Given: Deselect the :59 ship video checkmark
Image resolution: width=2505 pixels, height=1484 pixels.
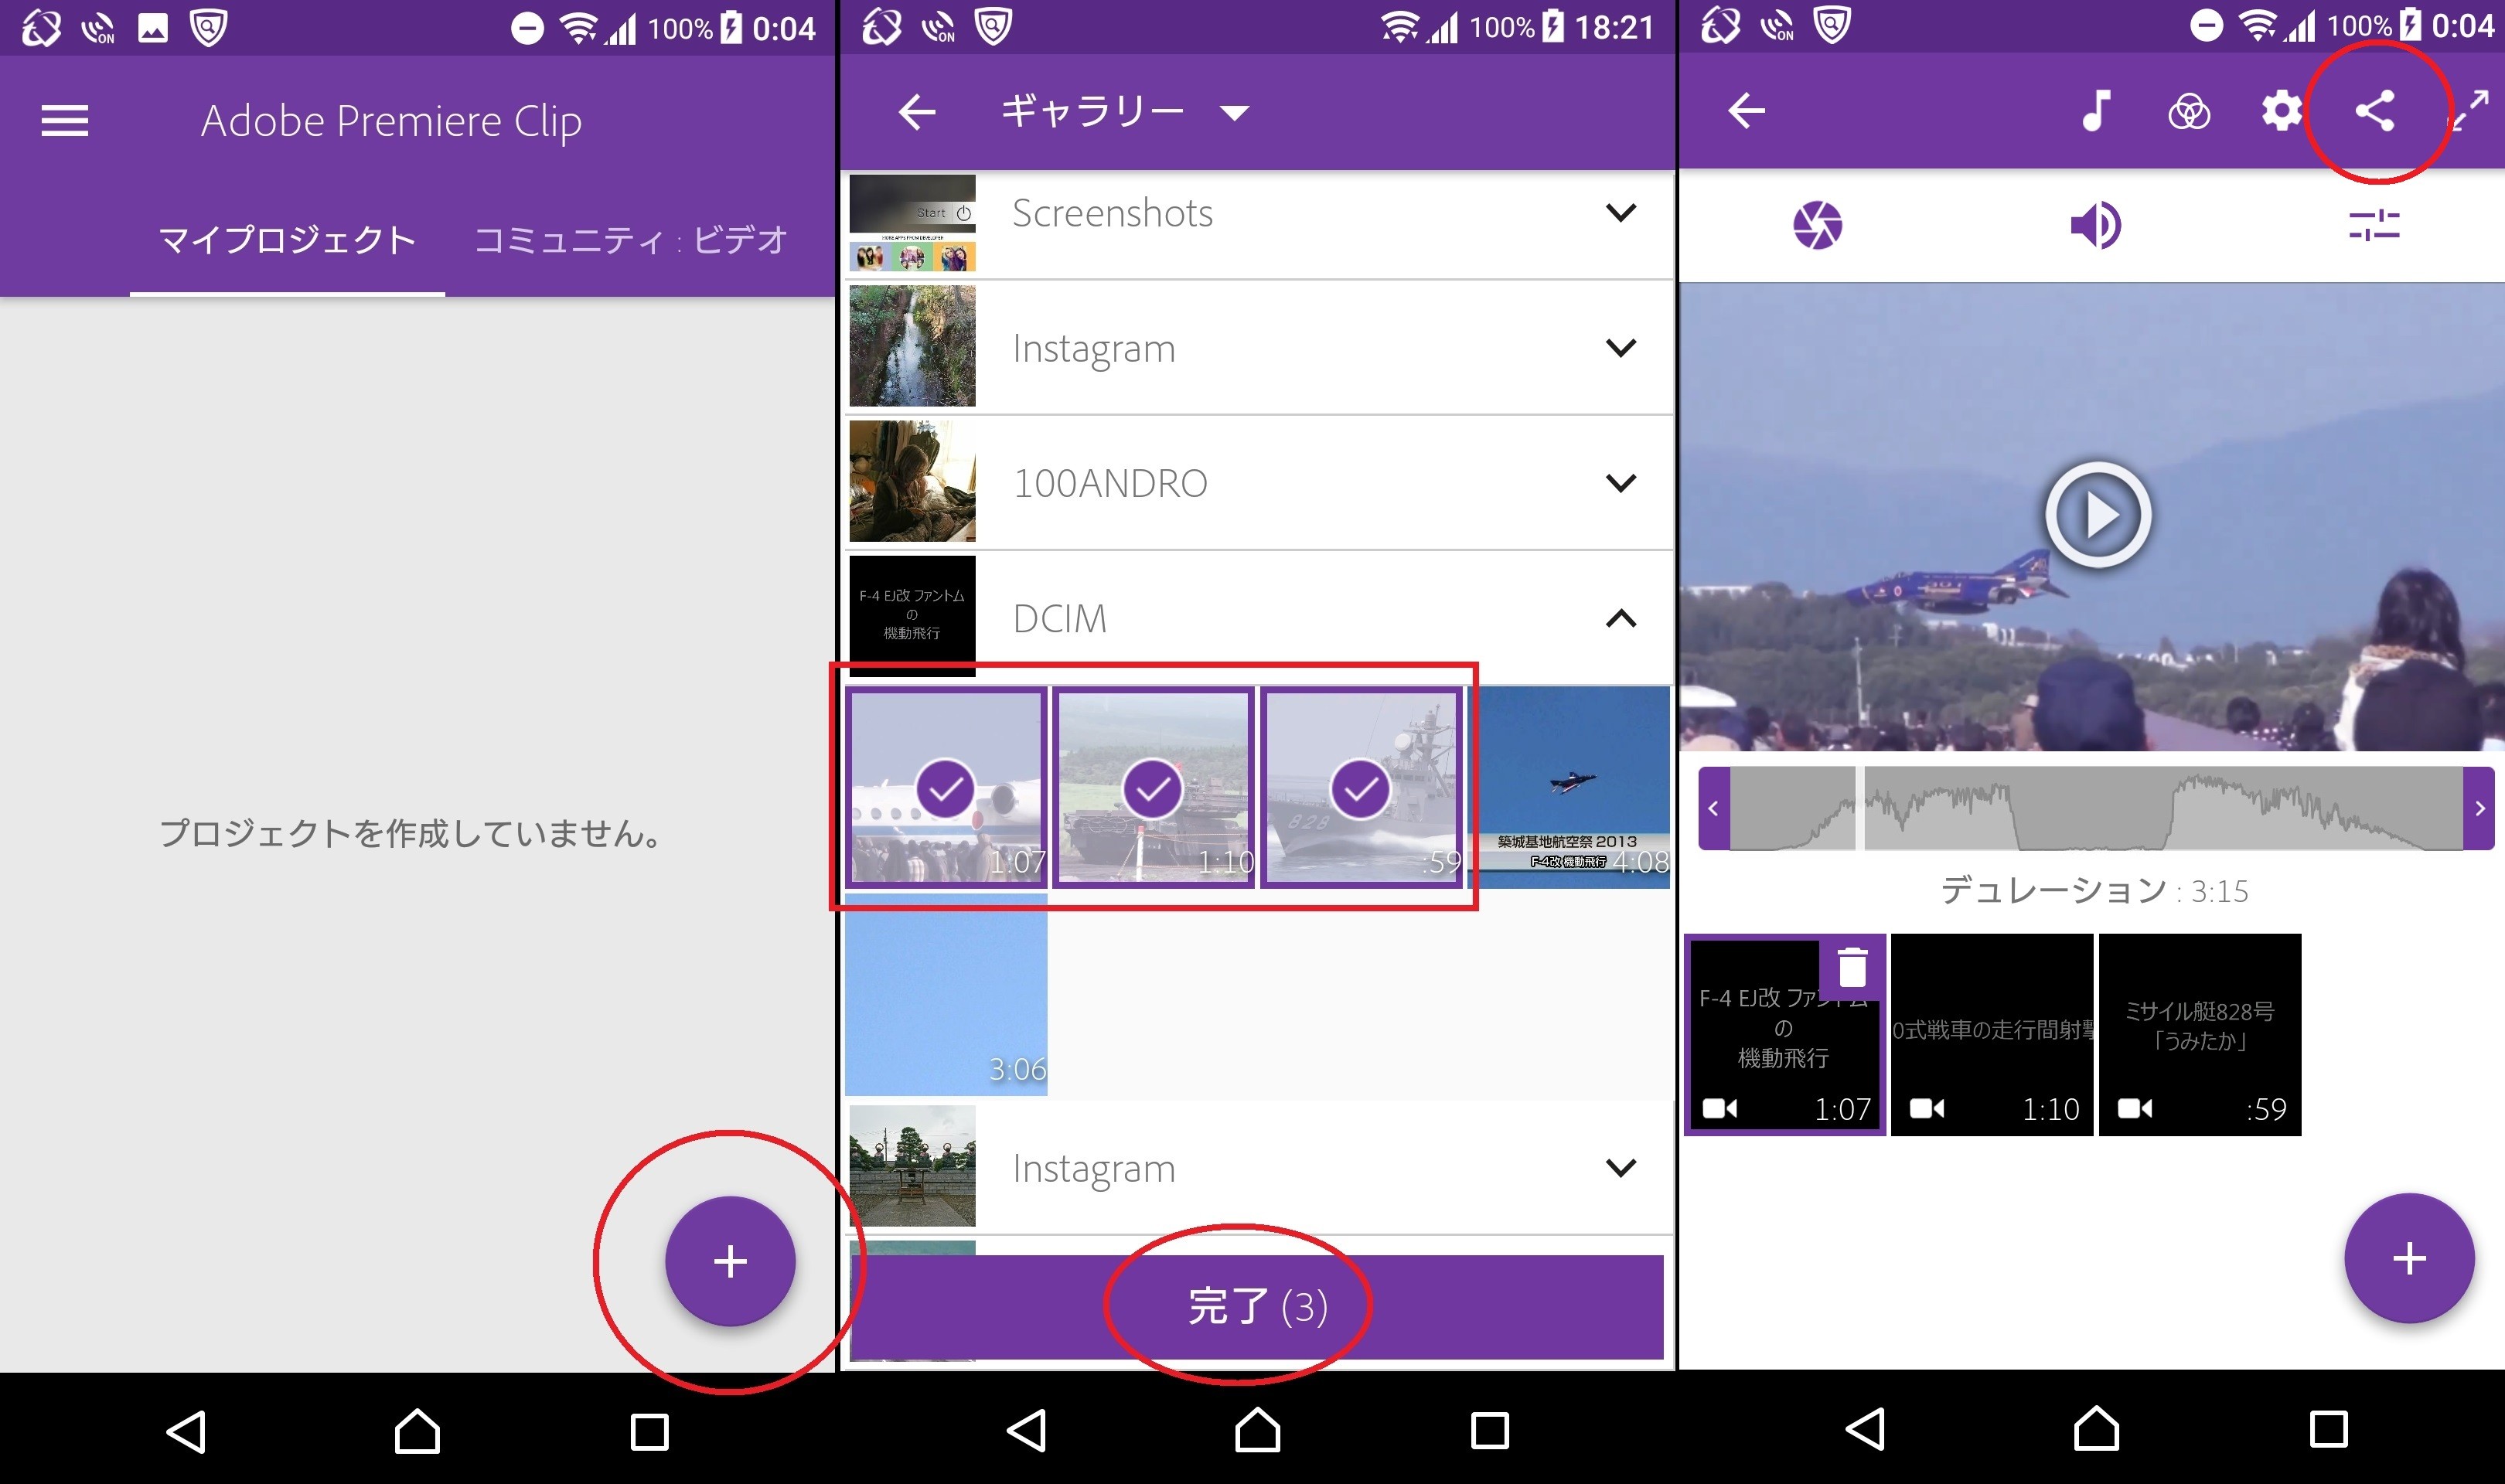Looking at the screenshot, I should coord(1360,789).
